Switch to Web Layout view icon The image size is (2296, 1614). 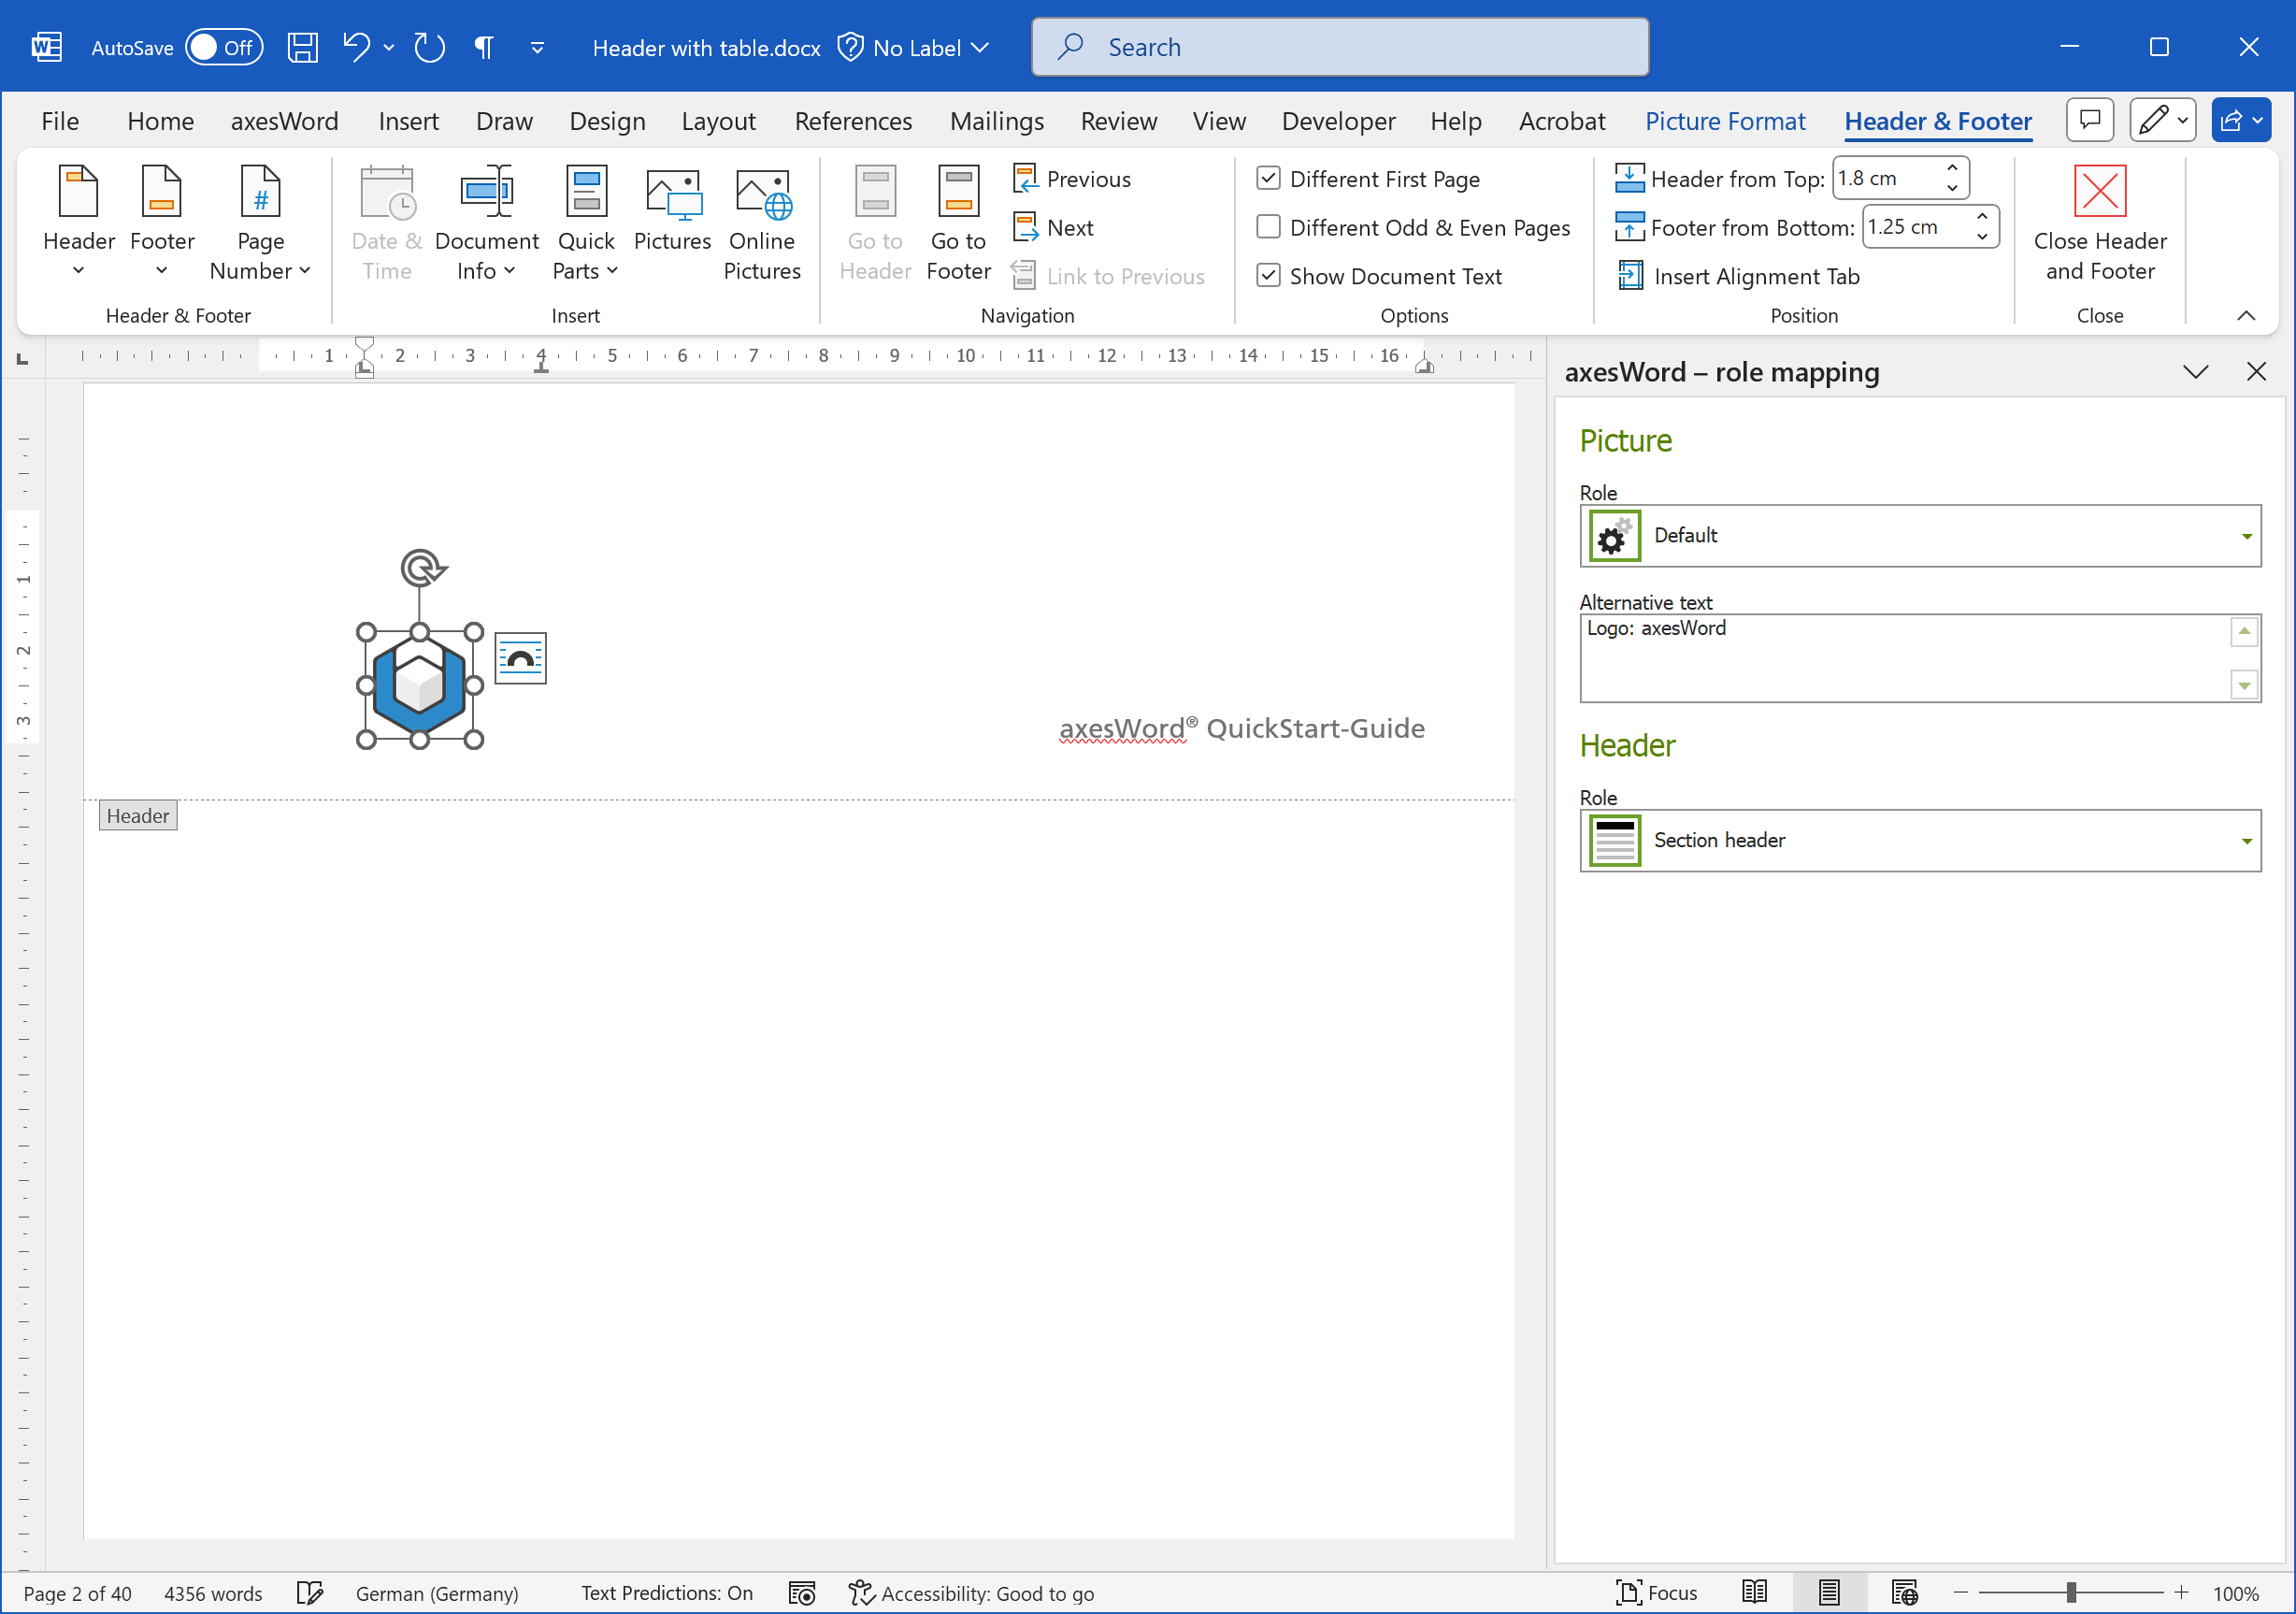click(x=1904, y=1592)
